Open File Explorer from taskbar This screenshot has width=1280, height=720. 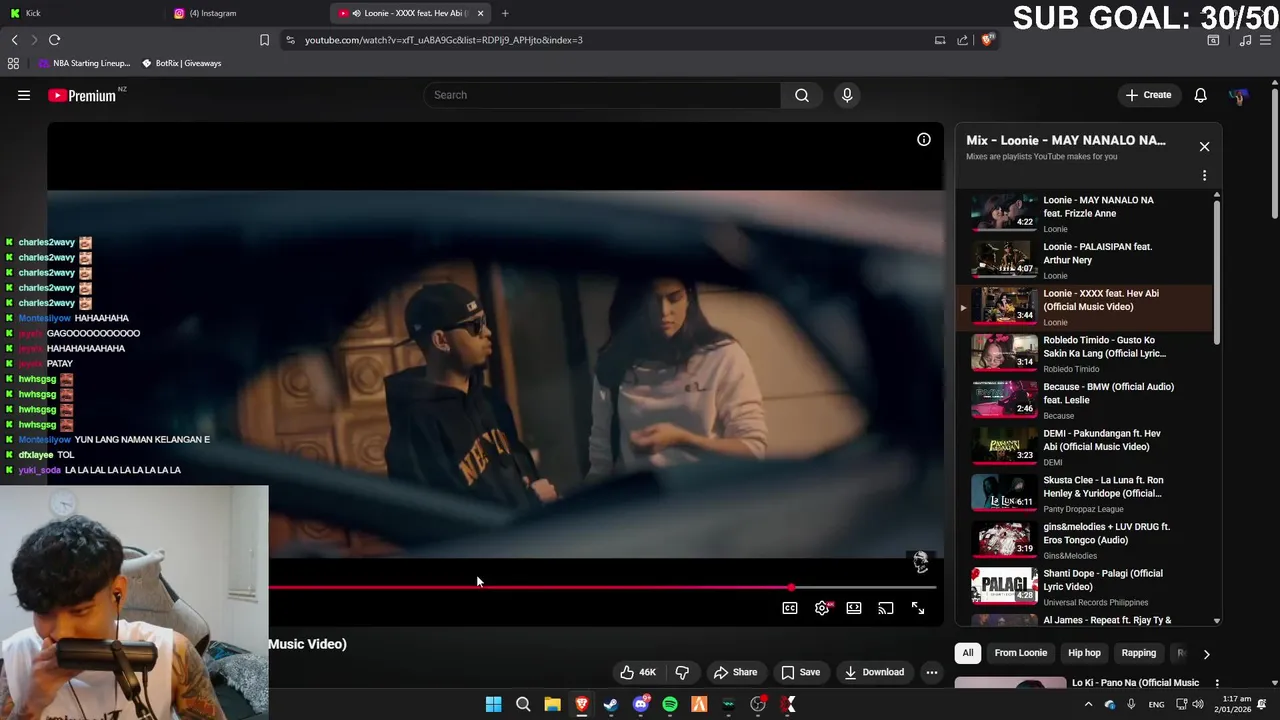[552, 705]
